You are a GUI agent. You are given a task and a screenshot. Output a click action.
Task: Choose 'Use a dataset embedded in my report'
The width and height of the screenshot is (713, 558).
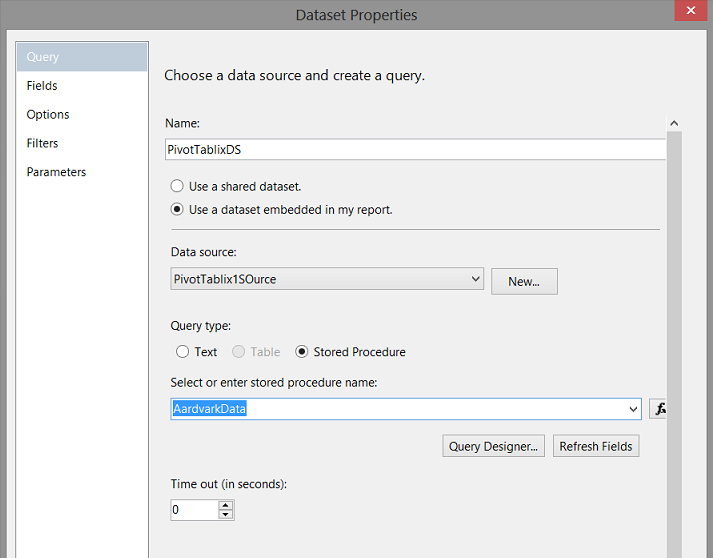(178, 210)
